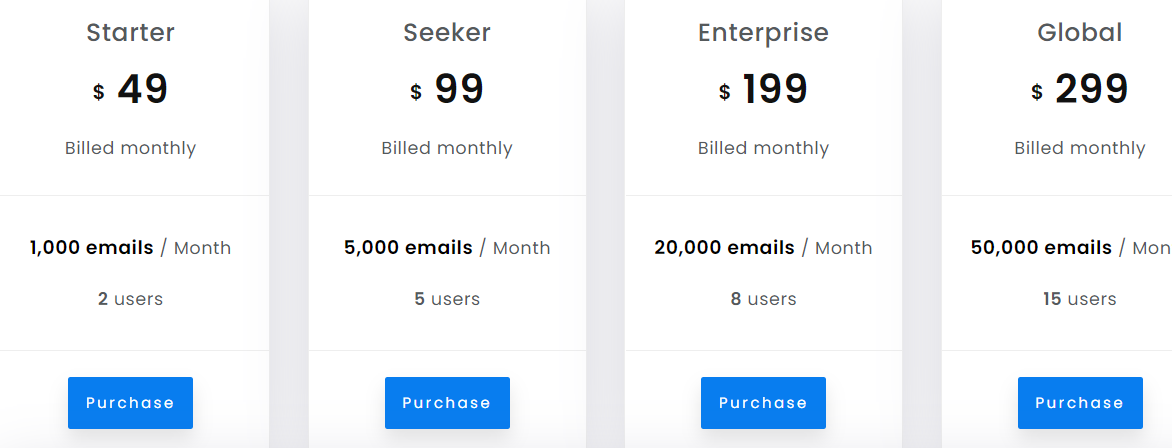Click the 2 users label

[130, 299]
